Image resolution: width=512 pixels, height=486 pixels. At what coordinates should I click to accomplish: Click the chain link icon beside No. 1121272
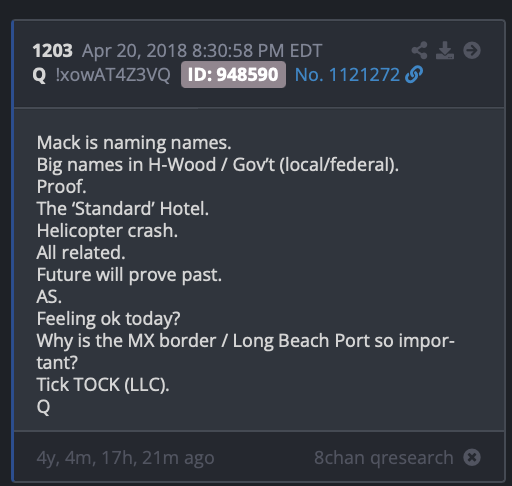click(414, 74)
